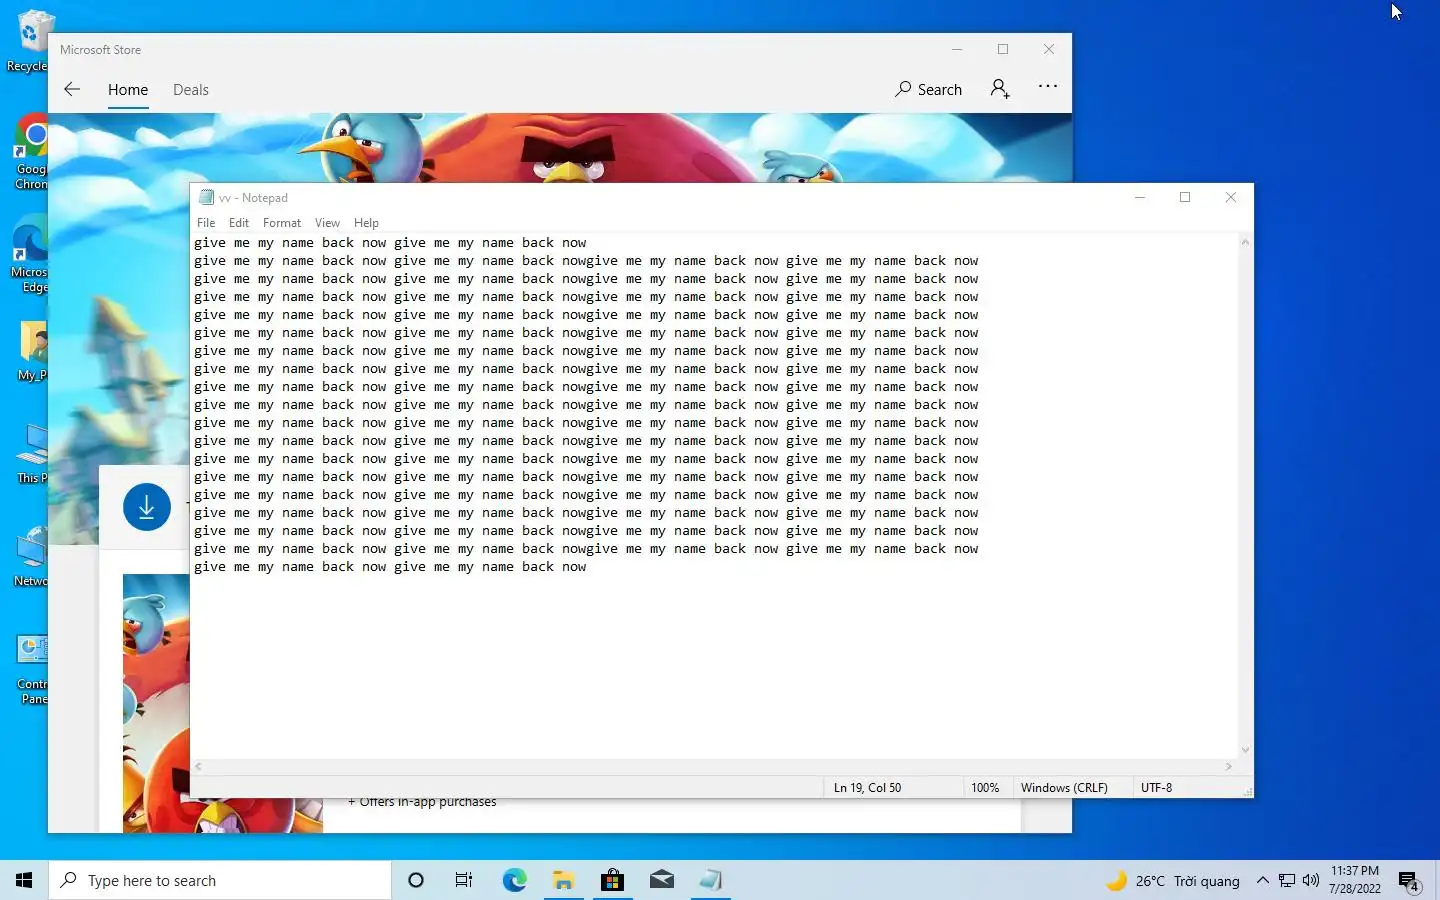This screenshot has width=1440, height=900.
Task: Open the Help menu in Notepad
Action: [x=366, y=223]
